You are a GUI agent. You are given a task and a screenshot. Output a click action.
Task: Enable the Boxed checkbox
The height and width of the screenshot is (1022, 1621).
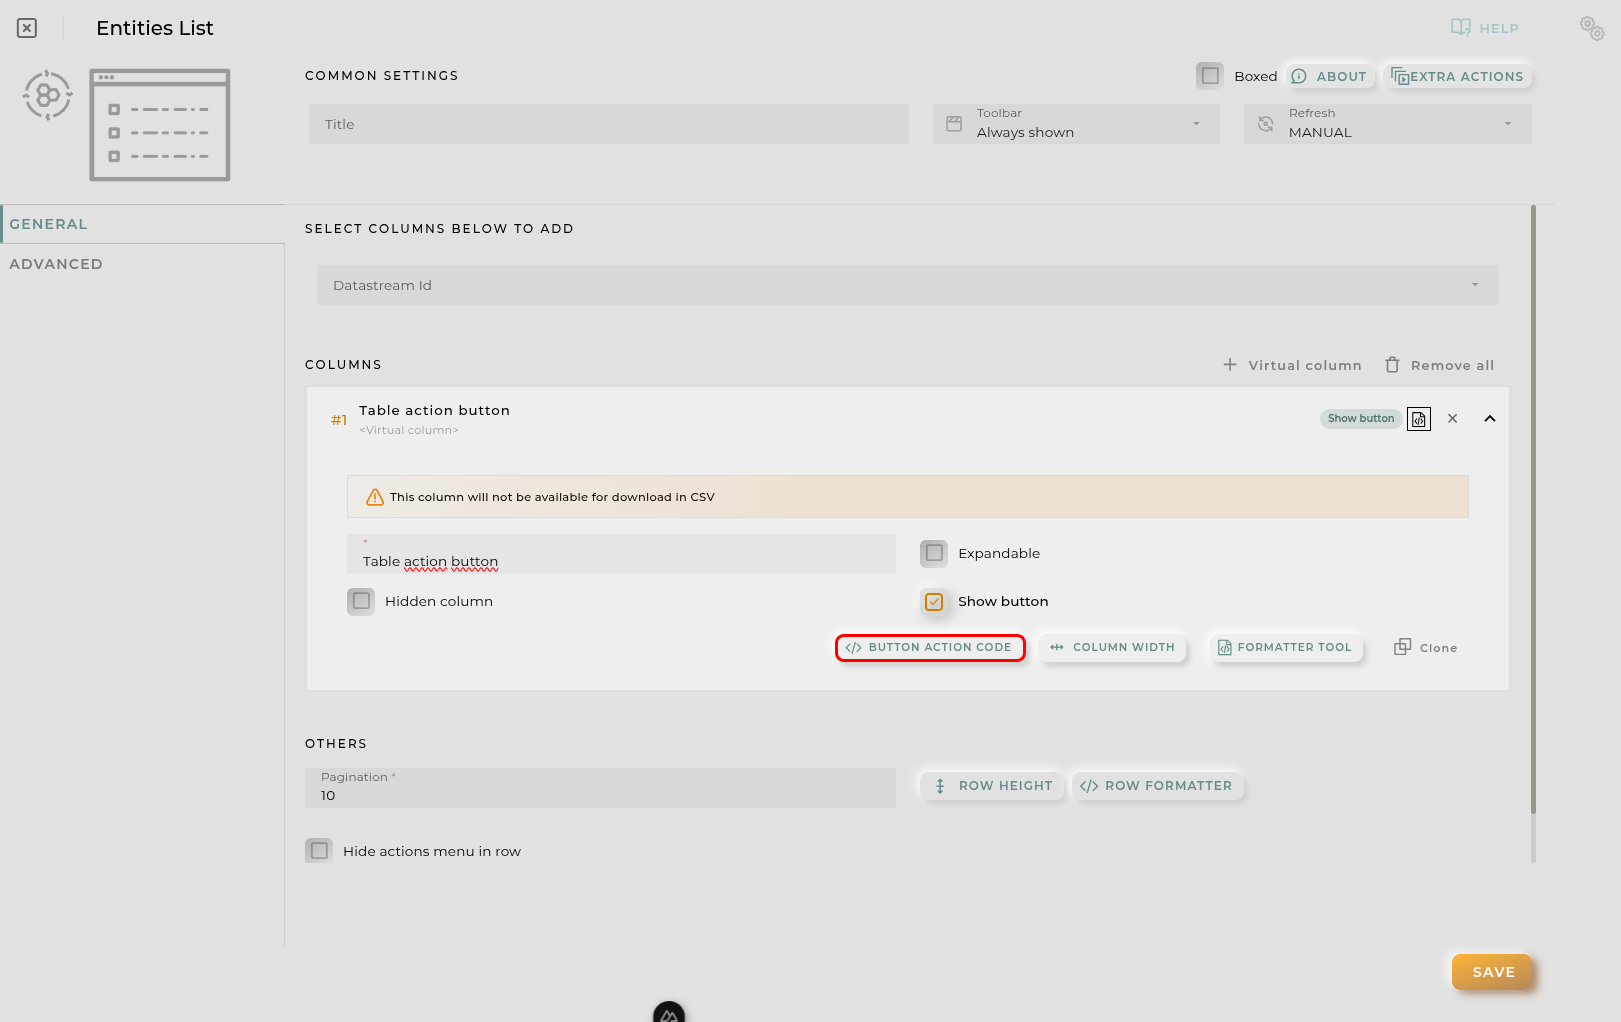pos(1210,75)
